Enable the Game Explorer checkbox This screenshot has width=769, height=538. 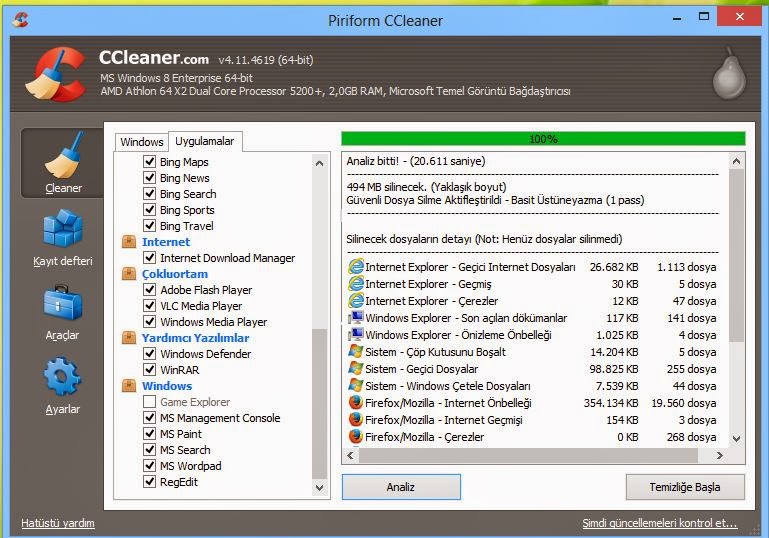point(150,402)
